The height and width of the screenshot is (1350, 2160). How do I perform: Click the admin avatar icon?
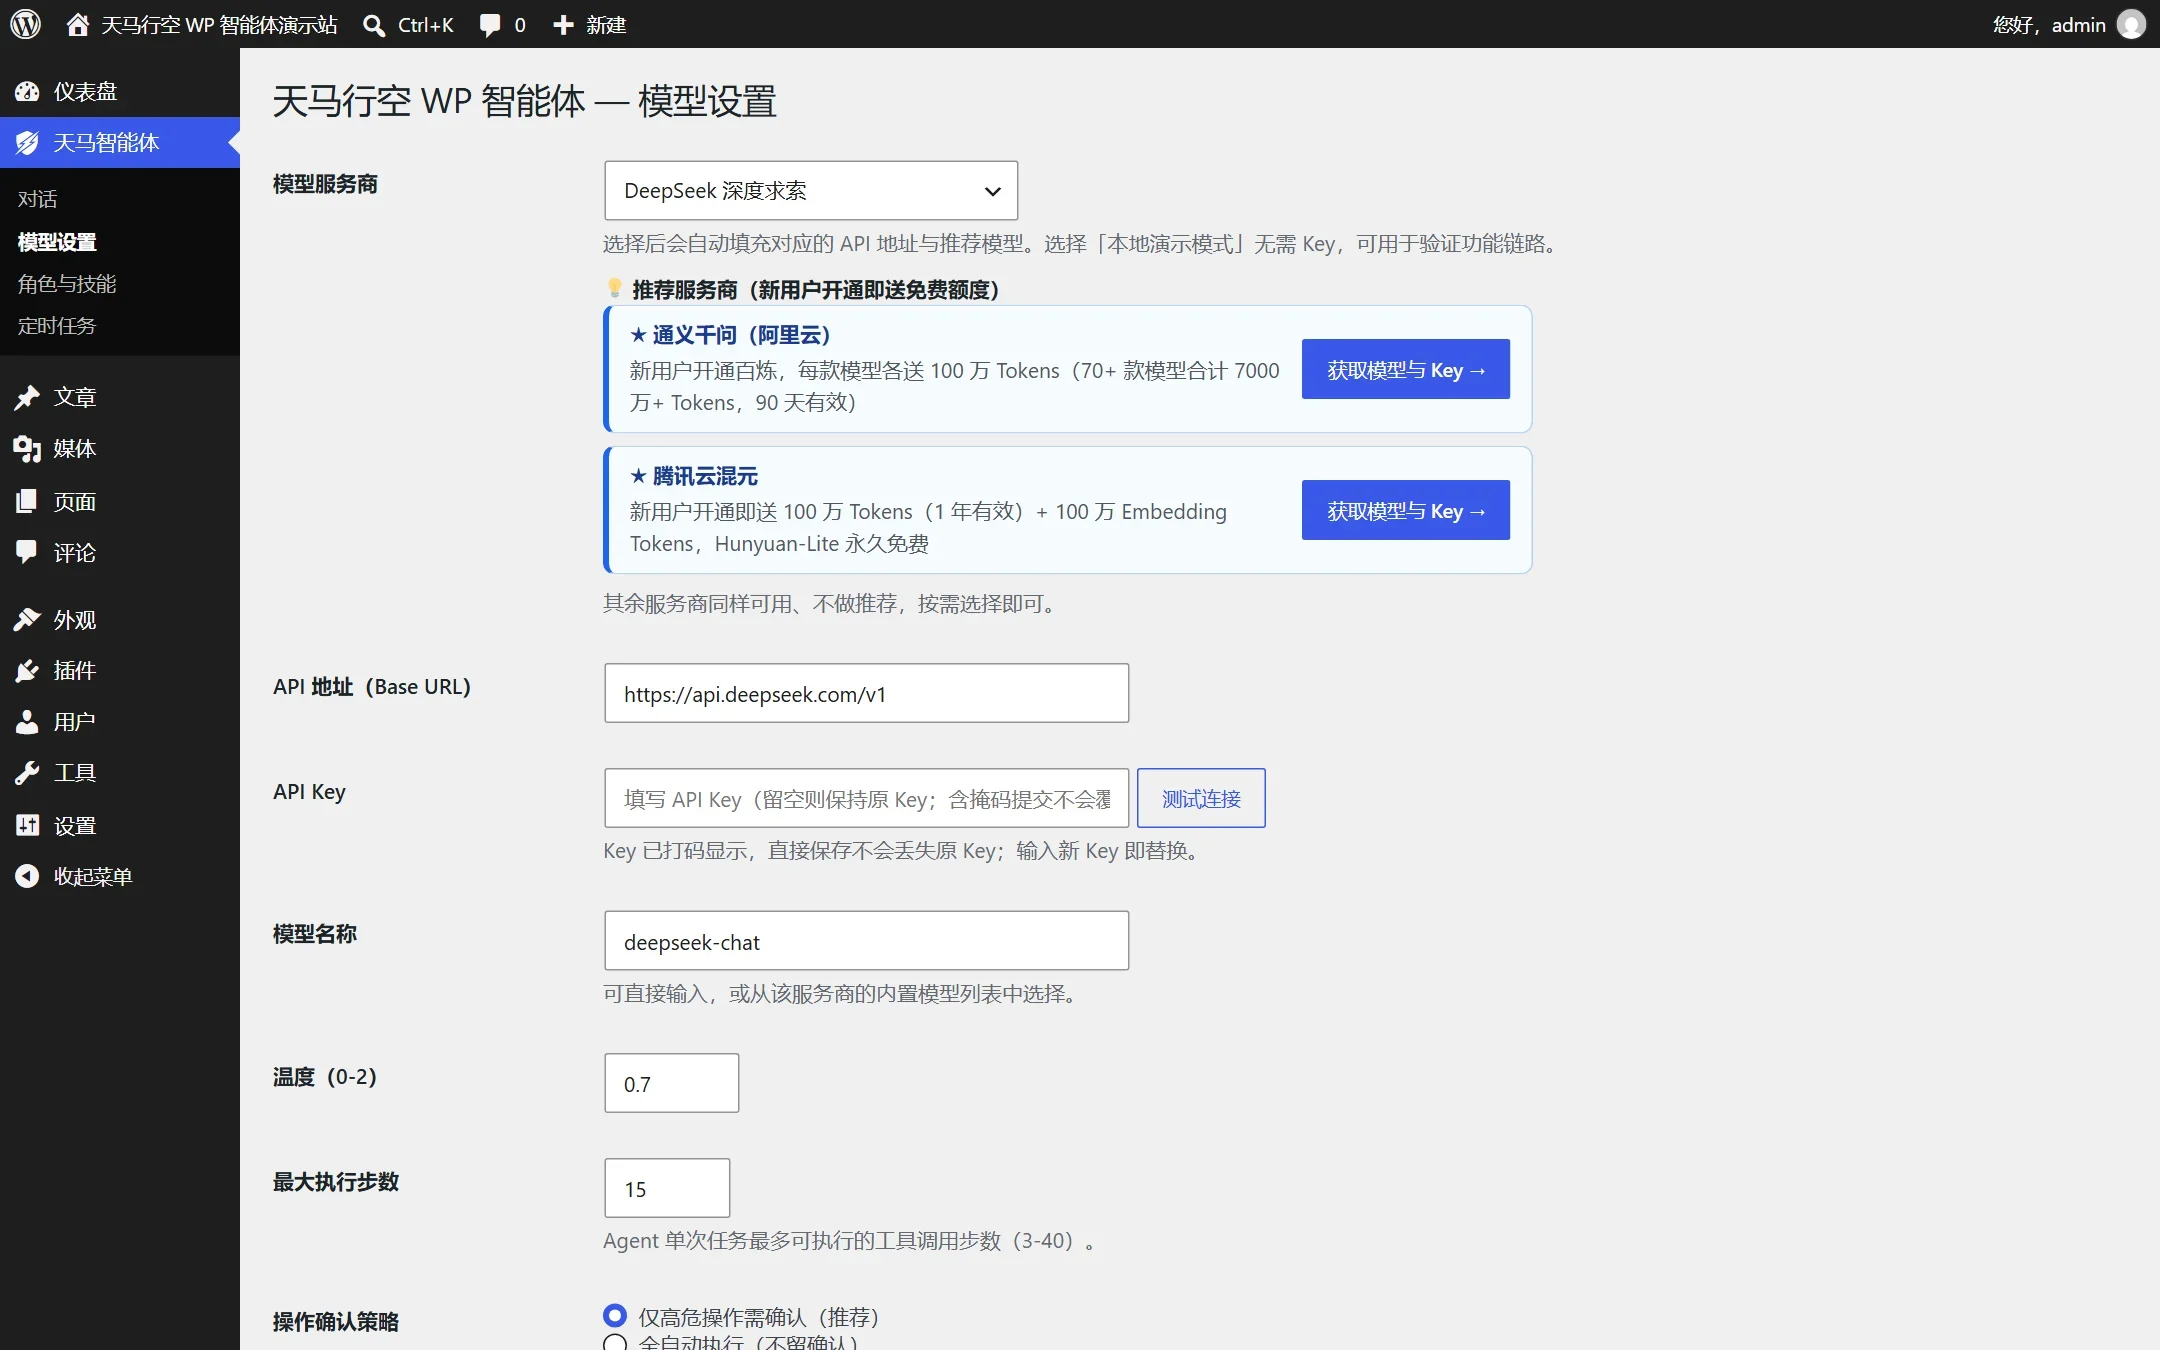tap(2131, 24)
